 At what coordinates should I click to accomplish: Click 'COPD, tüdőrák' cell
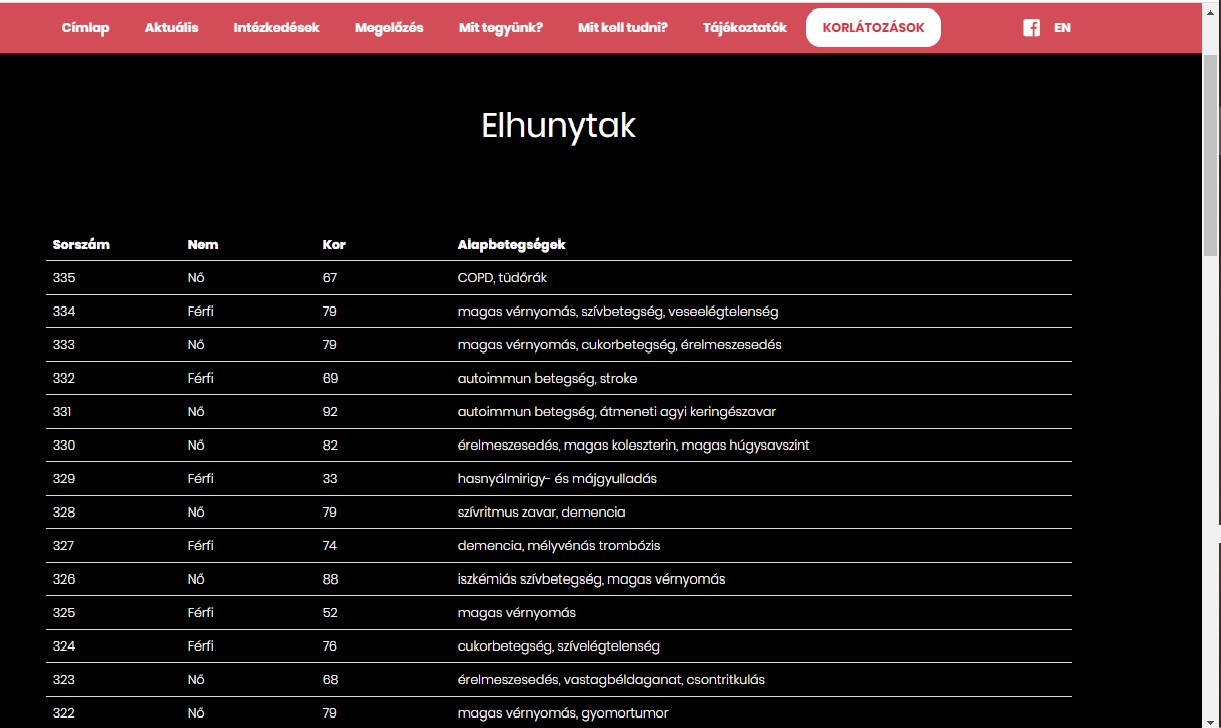coord(502,278)
